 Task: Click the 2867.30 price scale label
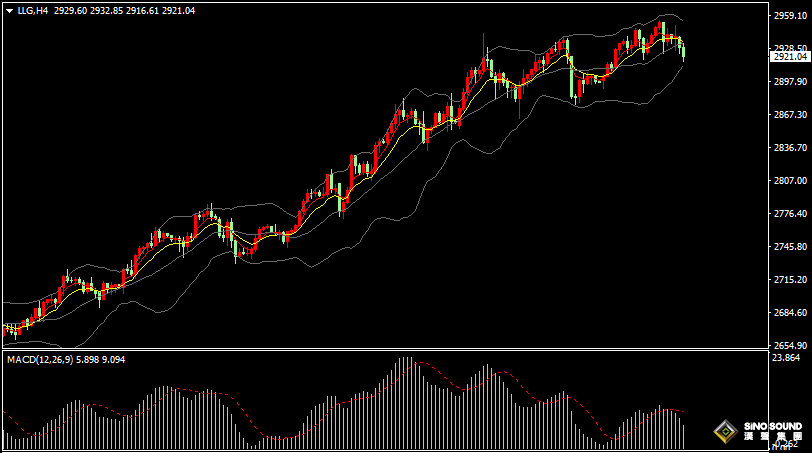[x=790, y=114]
